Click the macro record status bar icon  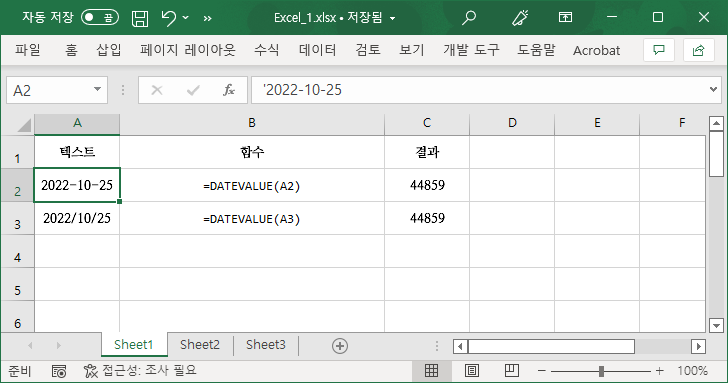(59, 371)
